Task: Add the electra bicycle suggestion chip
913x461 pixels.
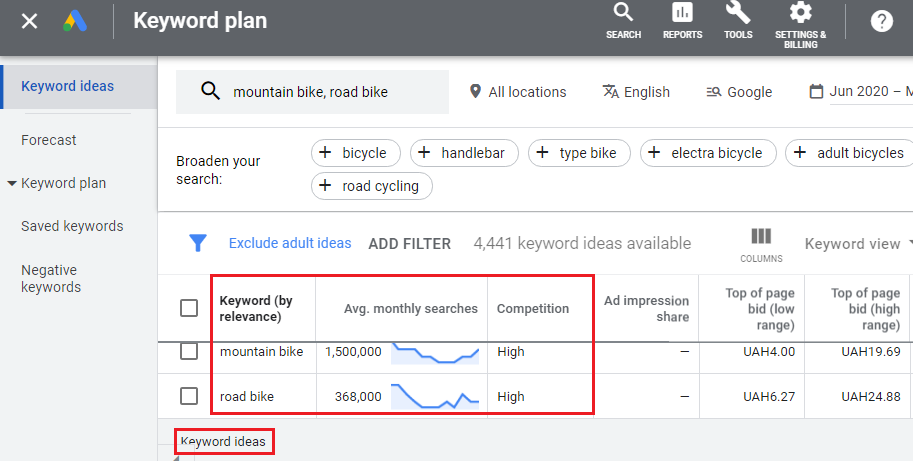Action: coord(708,153)
